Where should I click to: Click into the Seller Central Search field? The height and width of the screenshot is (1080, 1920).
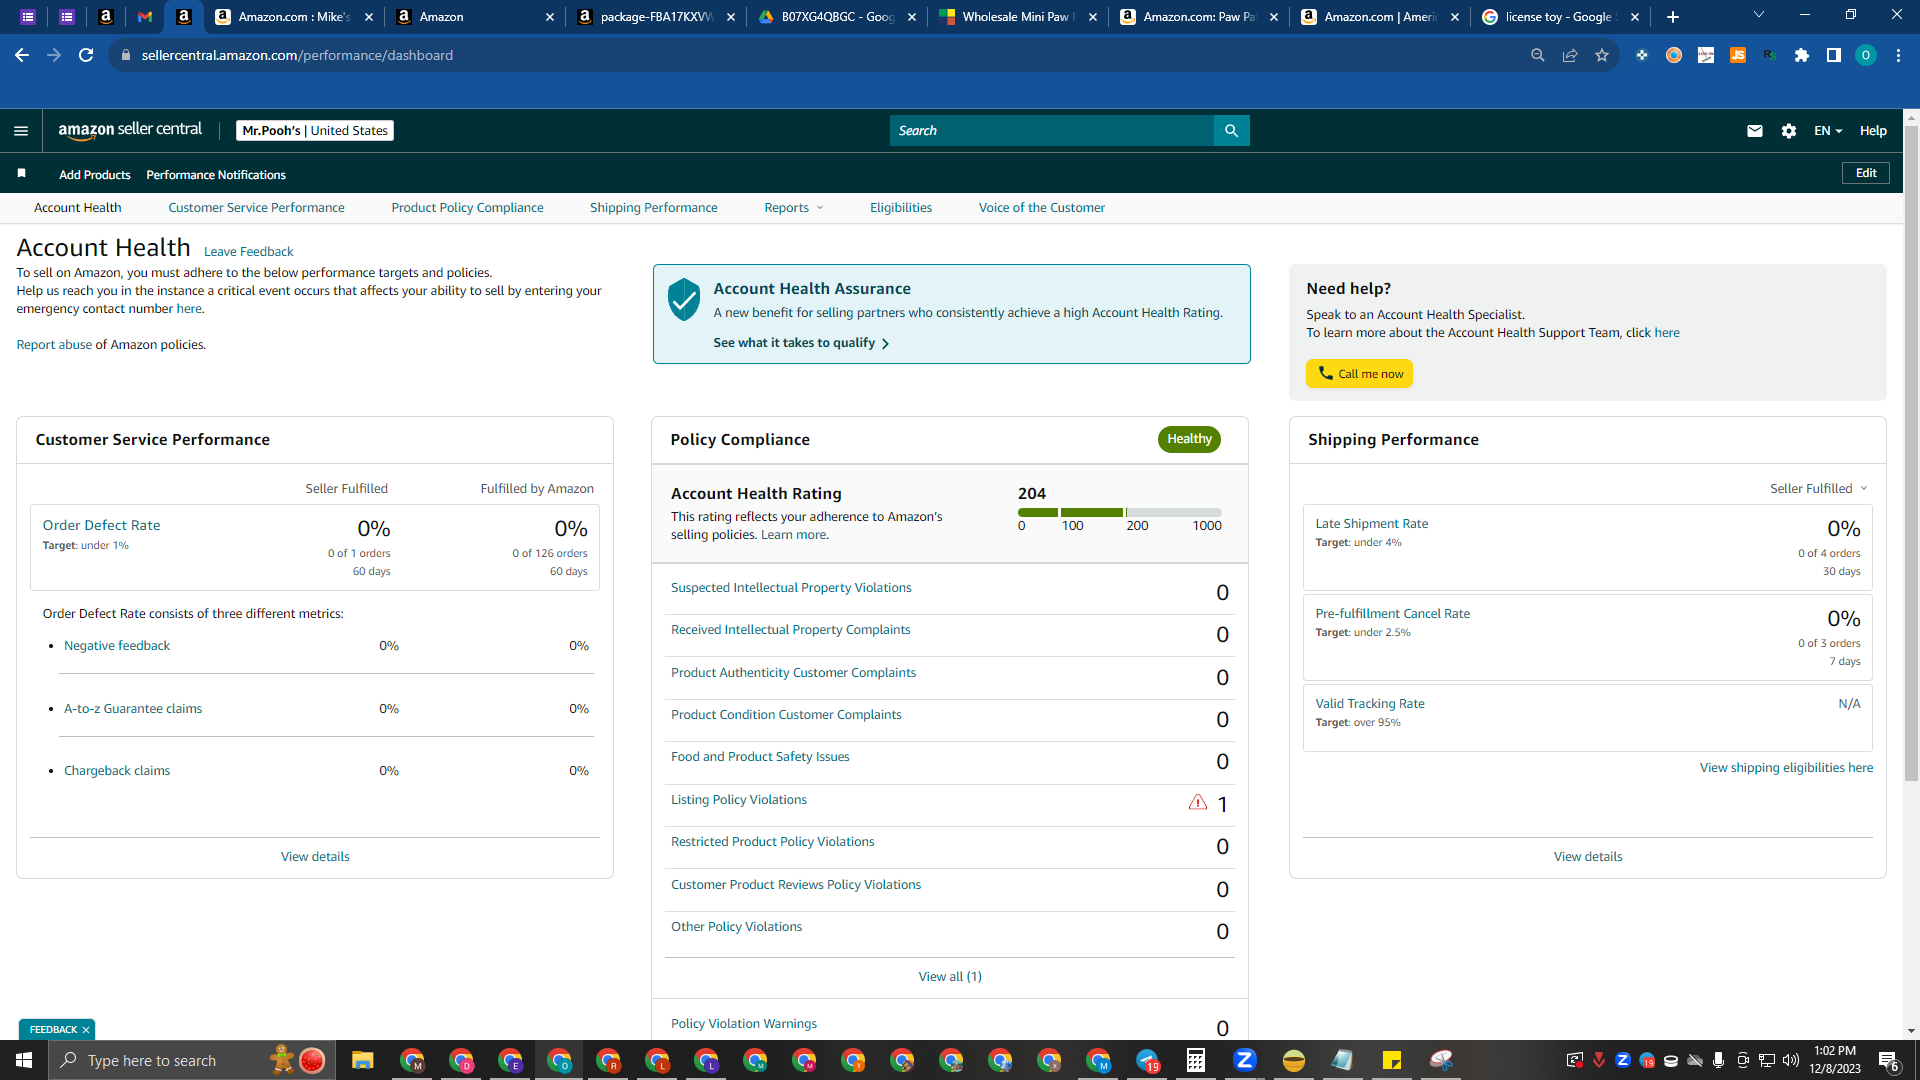tap(1051, 131)
